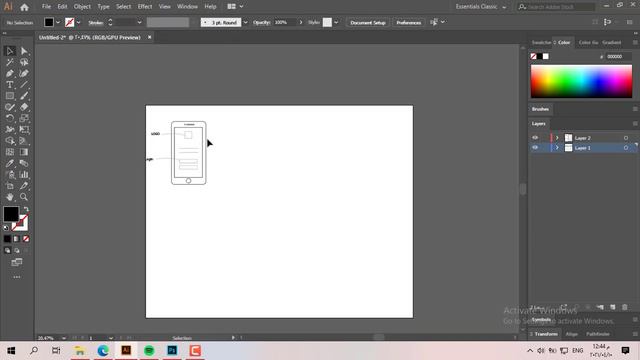Click Change Screen Mode icon
This screenshot has width=640, height=360.
coord(17,262)
